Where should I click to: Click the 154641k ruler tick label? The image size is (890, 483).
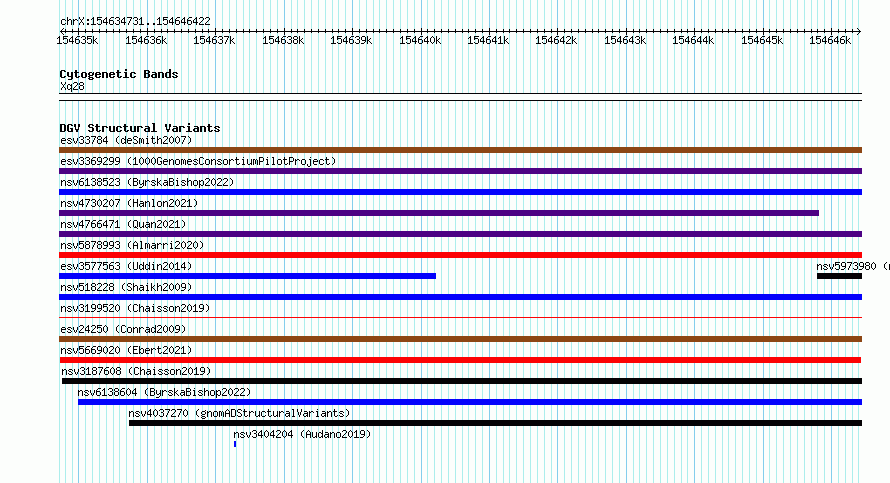click(x=488, y=40)
